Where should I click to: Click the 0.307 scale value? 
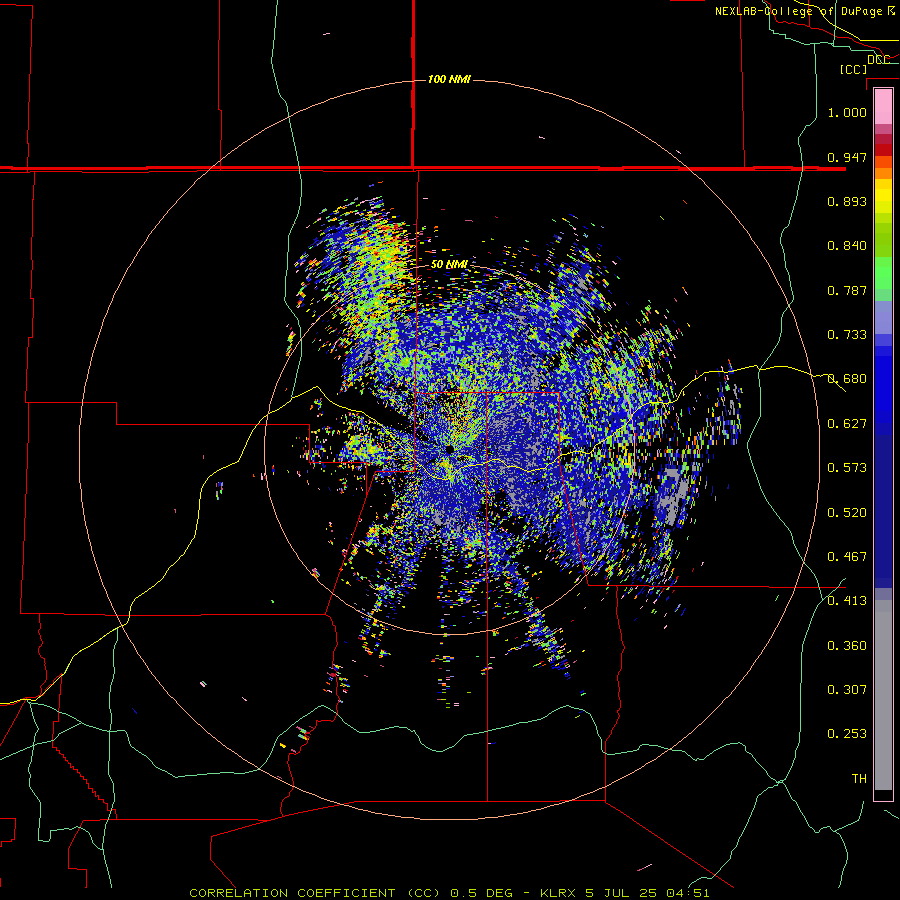pos(847,690)
